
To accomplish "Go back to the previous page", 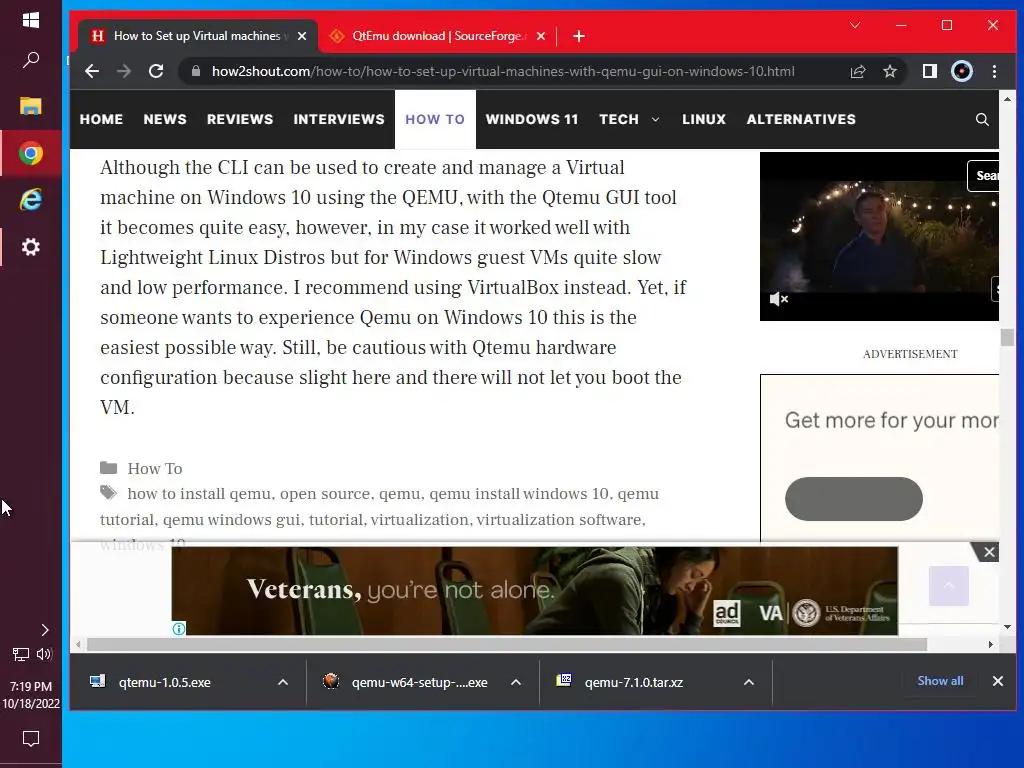I will click(92, 71).
